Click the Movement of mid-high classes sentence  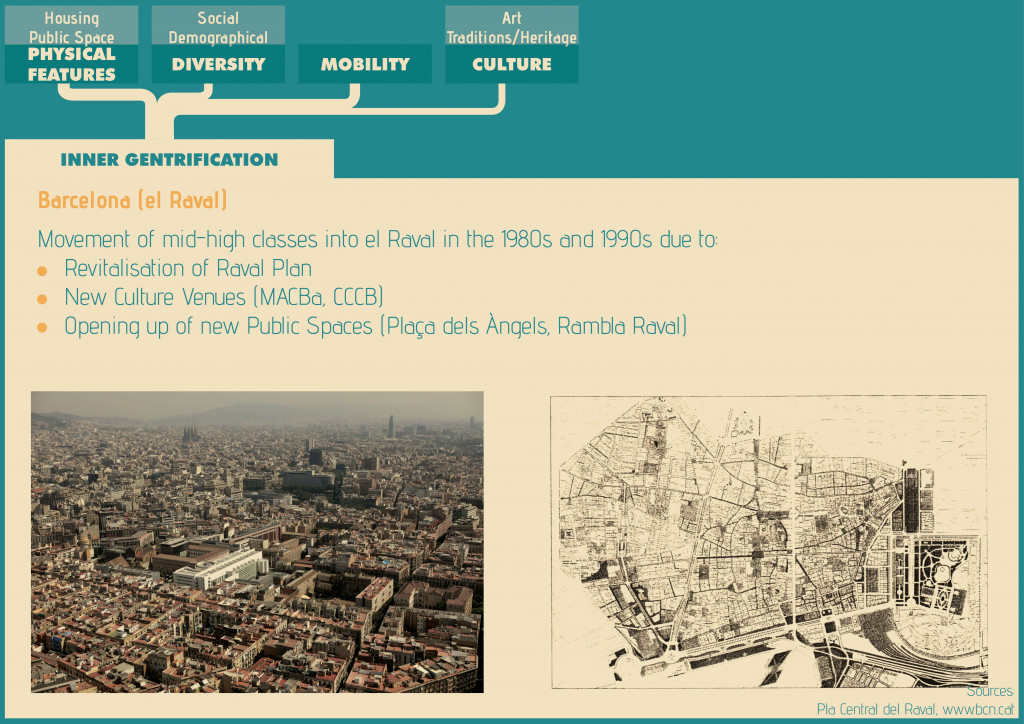[377, 240]
